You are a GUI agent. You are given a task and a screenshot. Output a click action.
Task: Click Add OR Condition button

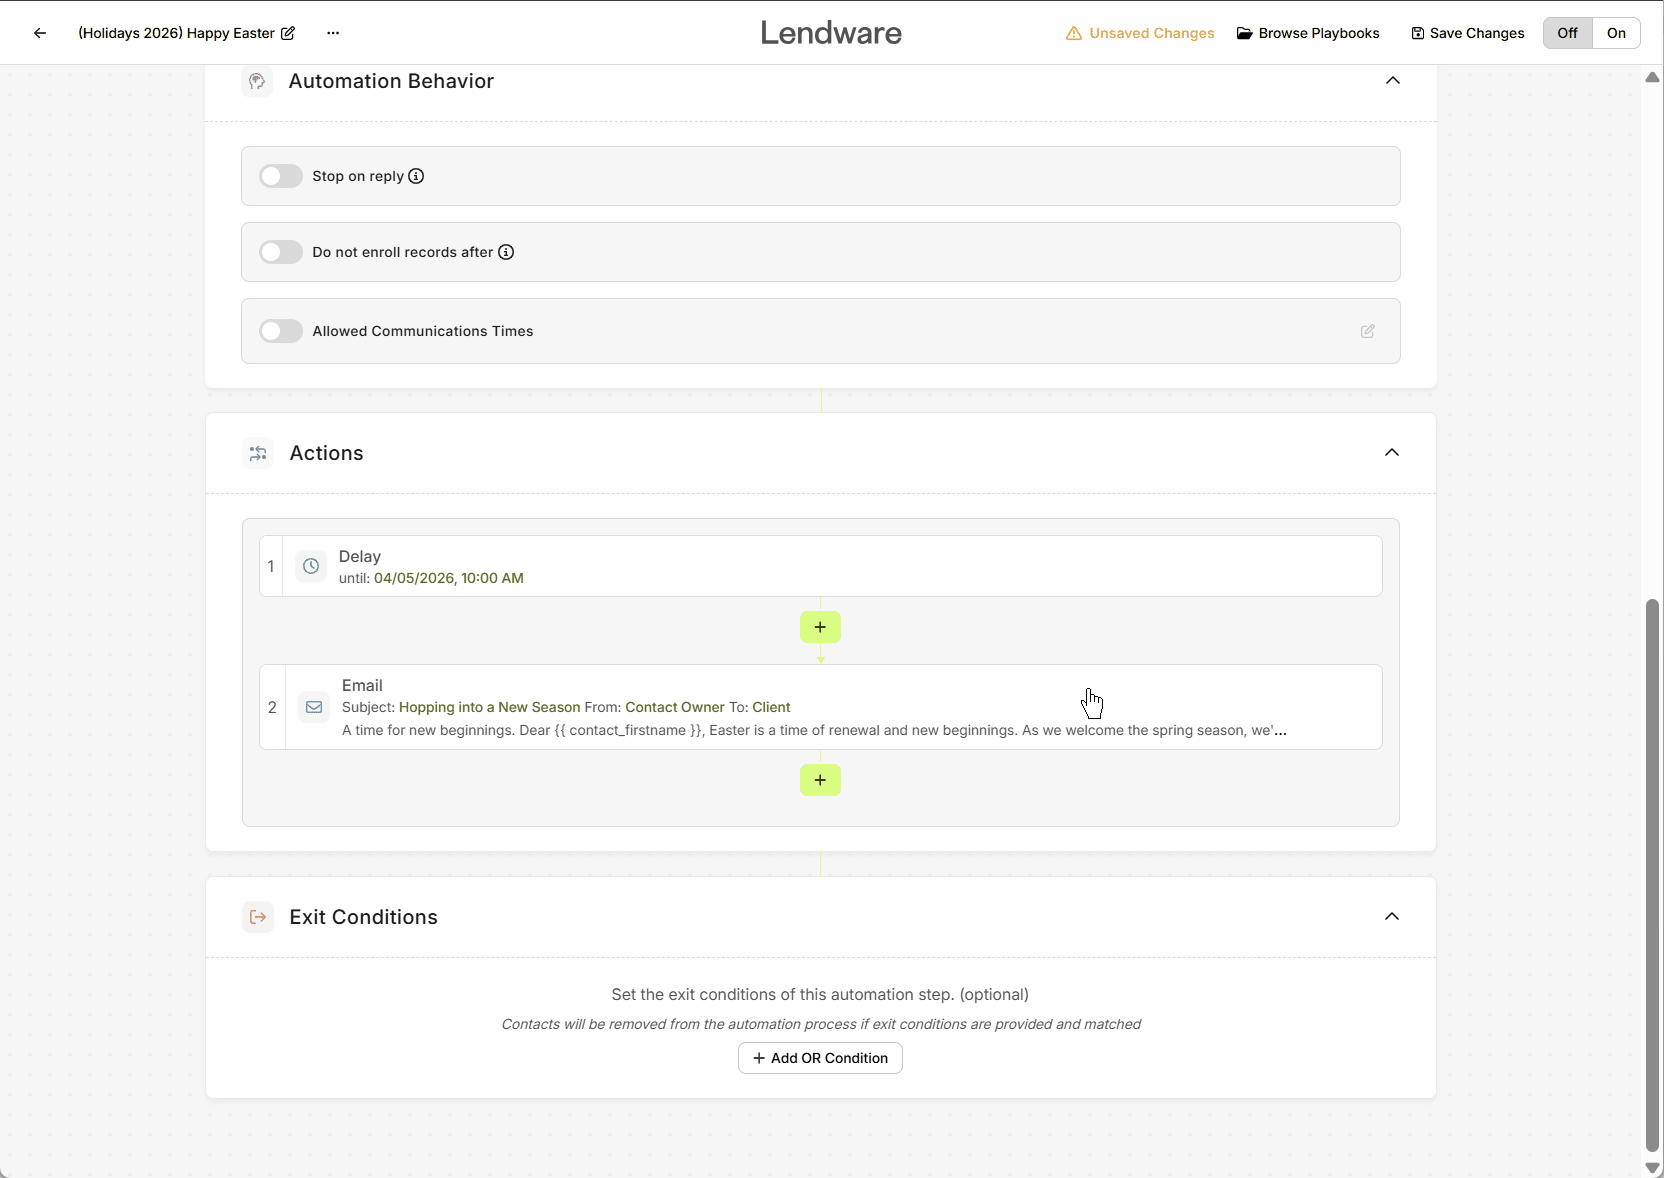[820, 1058]
